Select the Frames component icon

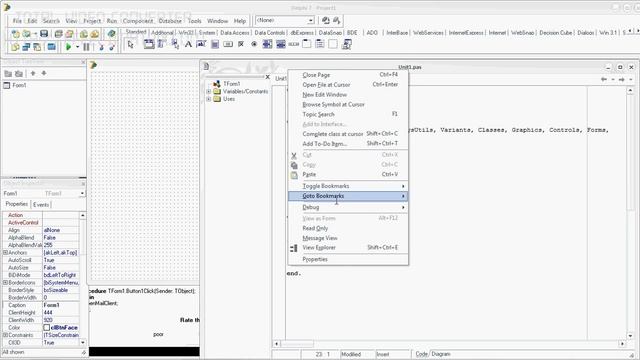(x=149, y=44)
